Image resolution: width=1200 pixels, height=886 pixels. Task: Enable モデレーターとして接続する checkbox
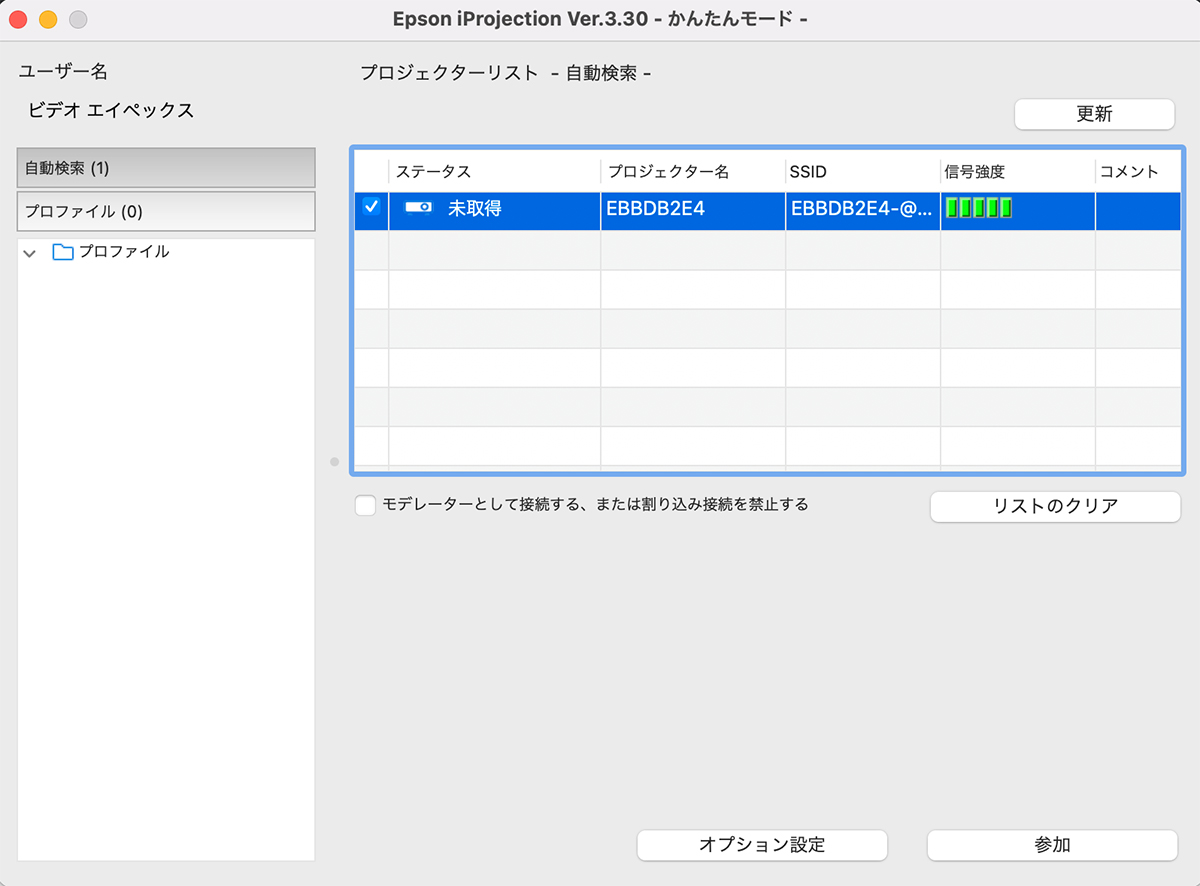click(366, 505)
